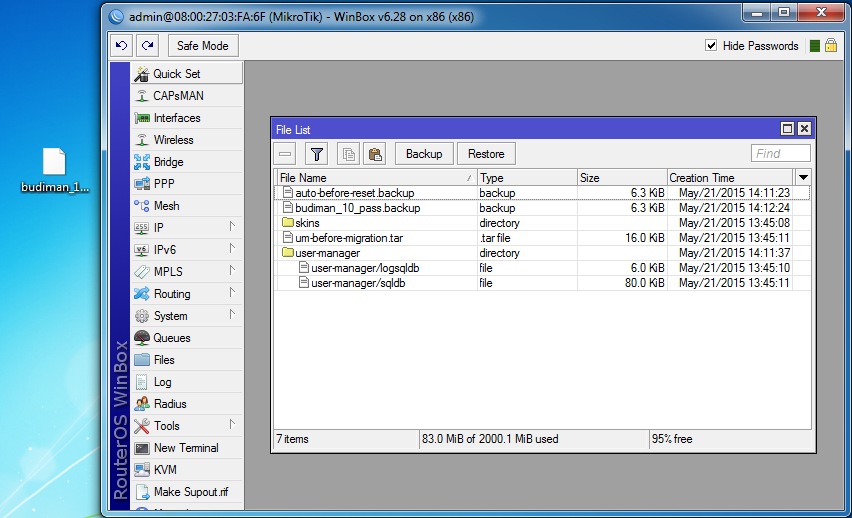Expand the IP submenu arrow
Screen dimensions: 852x518
point(232,226)
